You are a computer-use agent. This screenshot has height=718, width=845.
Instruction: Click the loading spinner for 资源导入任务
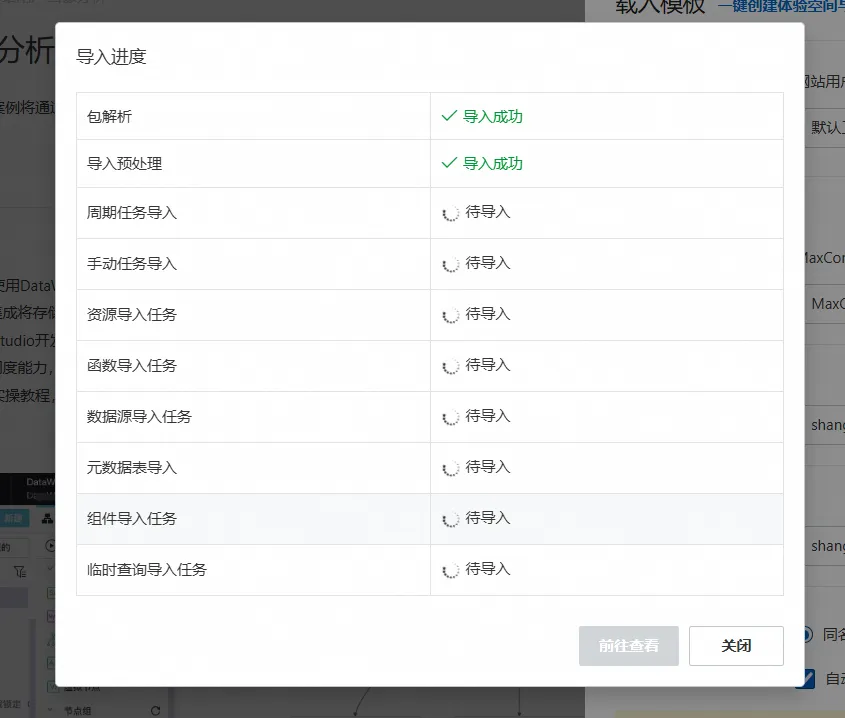[x=451, y=315]
